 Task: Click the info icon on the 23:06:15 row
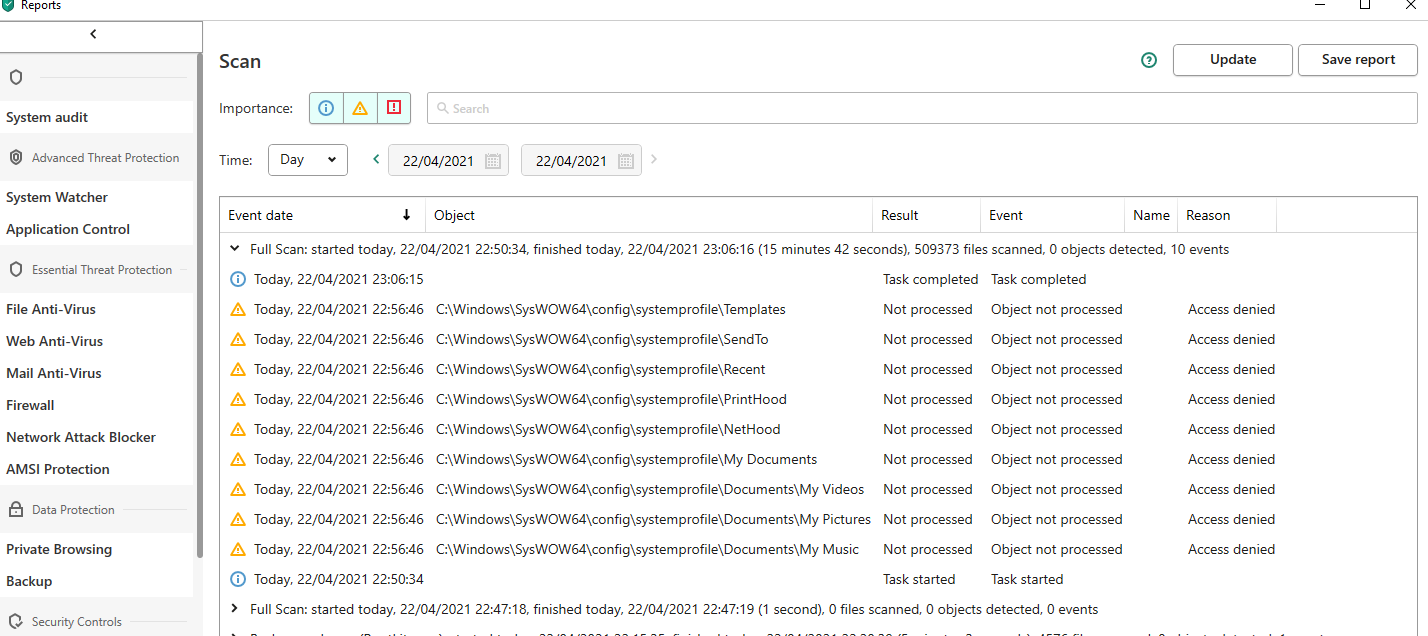(x=238, y=279)
